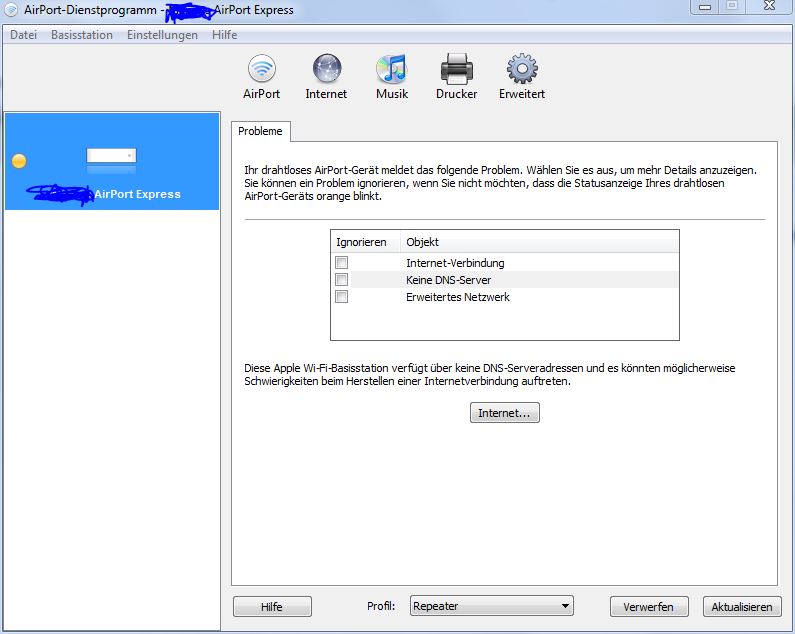Open the Hilfe menu in menu bar
Image resolution: width=795 pixels, height=634 pixels.
coord(224,35)
